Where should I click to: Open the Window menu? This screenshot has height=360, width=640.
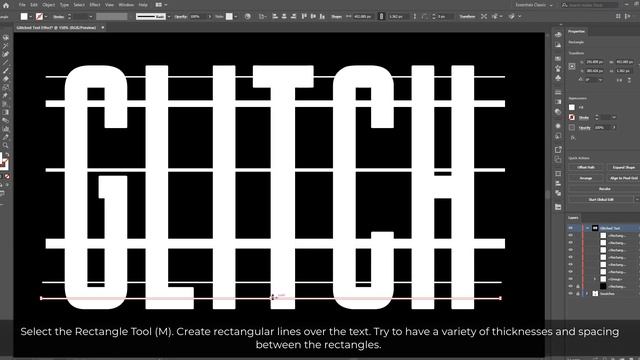pos(126,5)
